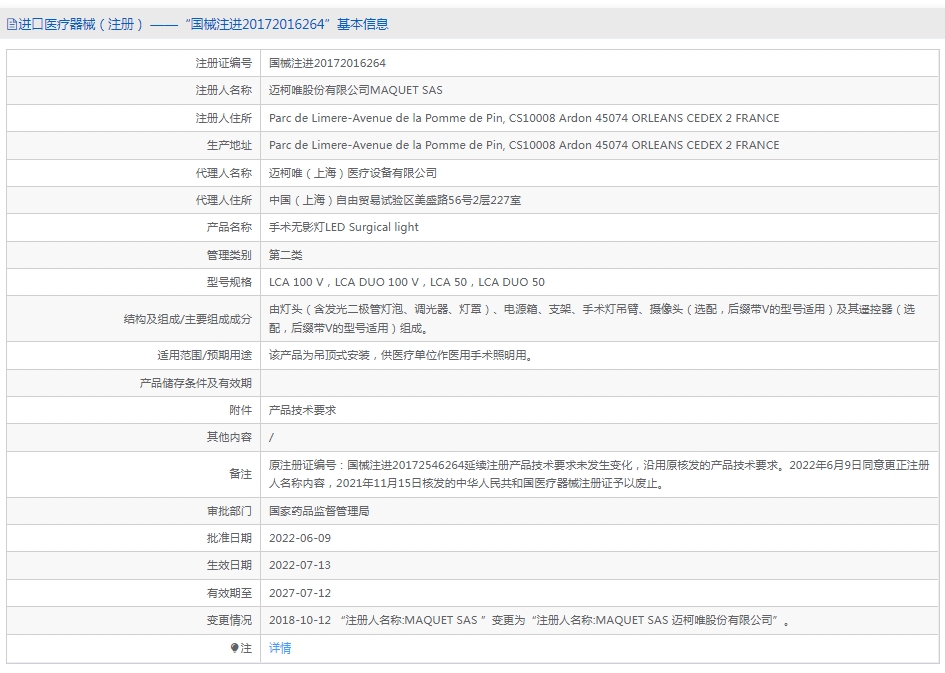Viewport: 945px width, 673px height.
Task: Click the bulb icon beside 注 label
Action: (234, 648)
